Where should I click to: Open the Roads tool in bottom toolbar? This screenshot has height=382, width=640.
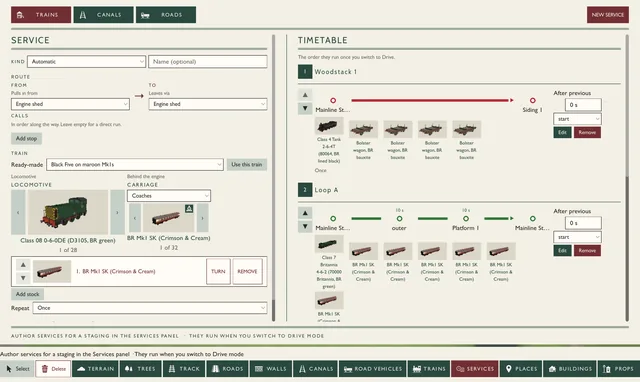coord(227,369)
